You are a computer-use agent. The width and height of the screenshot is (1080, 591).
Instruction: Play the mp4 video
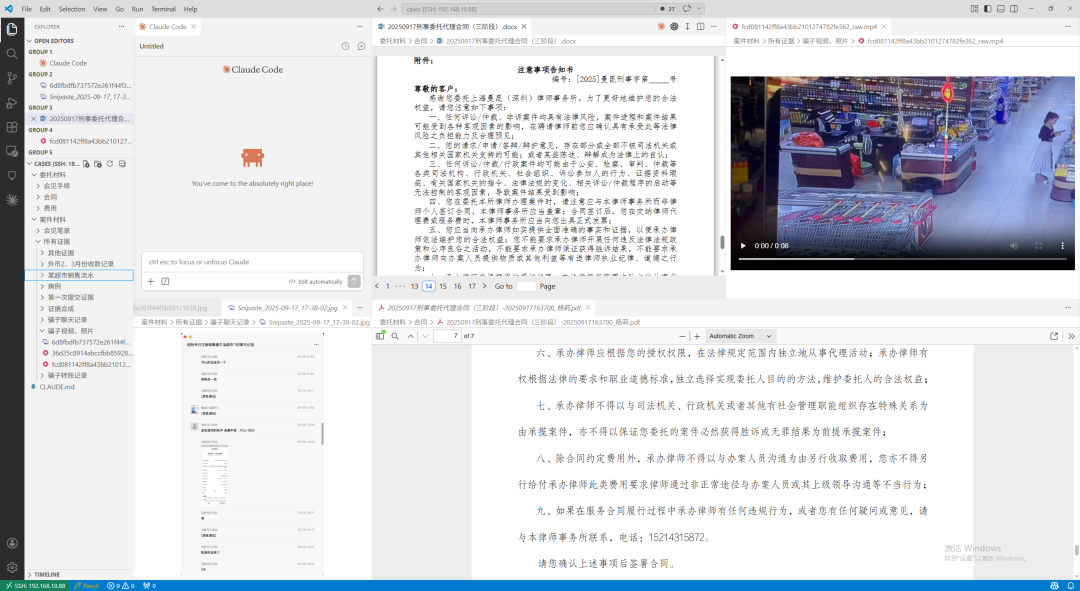(742, 245)
